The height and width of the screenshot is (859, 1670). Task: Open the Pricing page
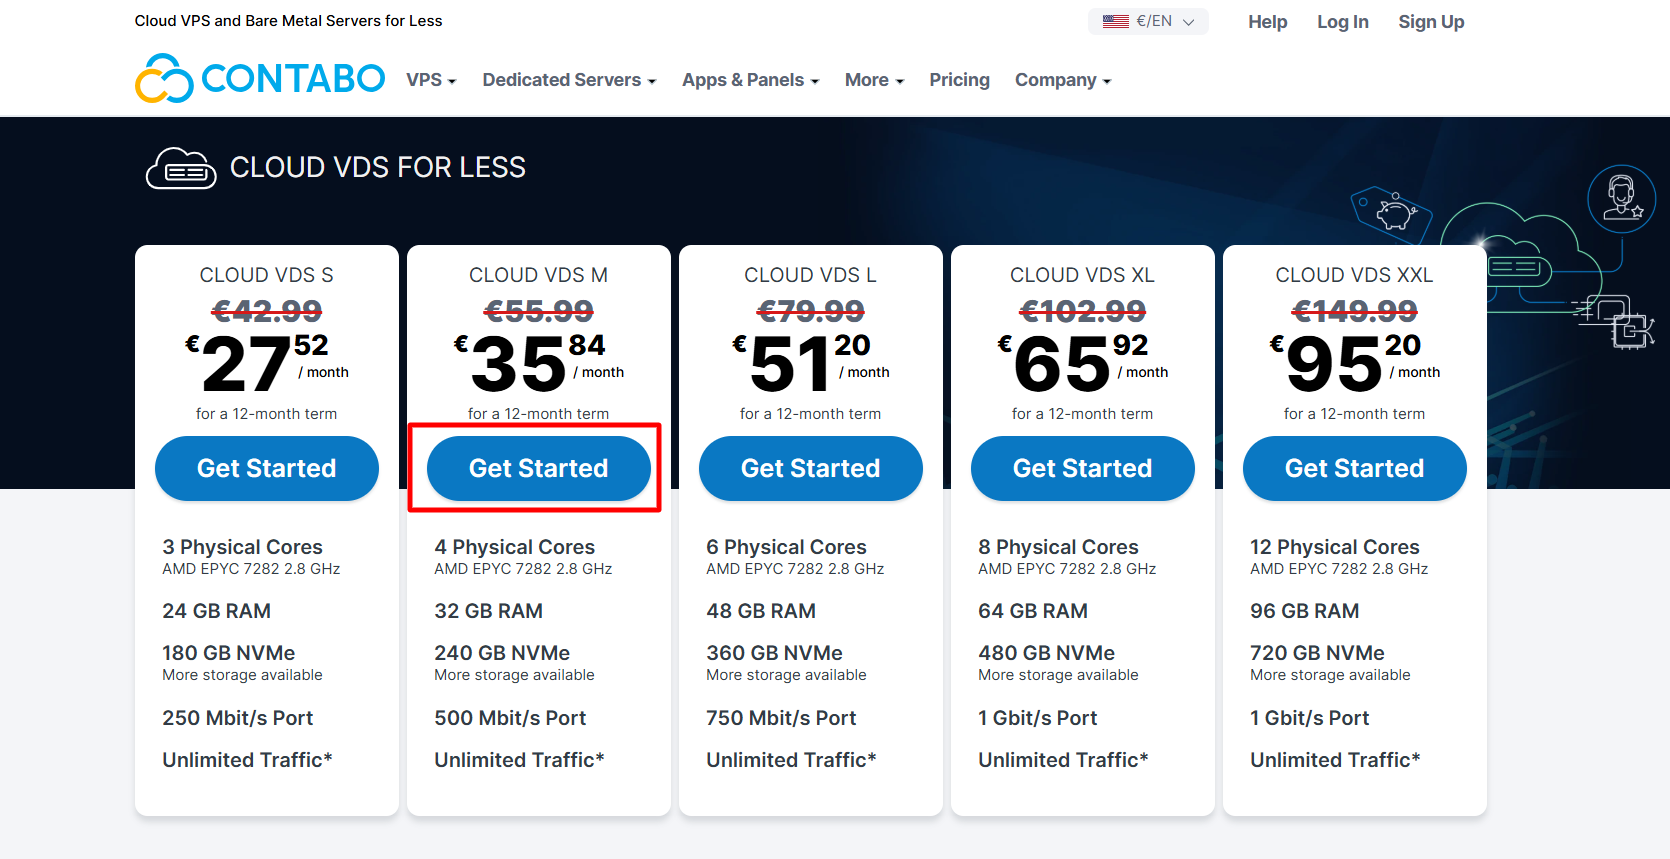point(959,80)
